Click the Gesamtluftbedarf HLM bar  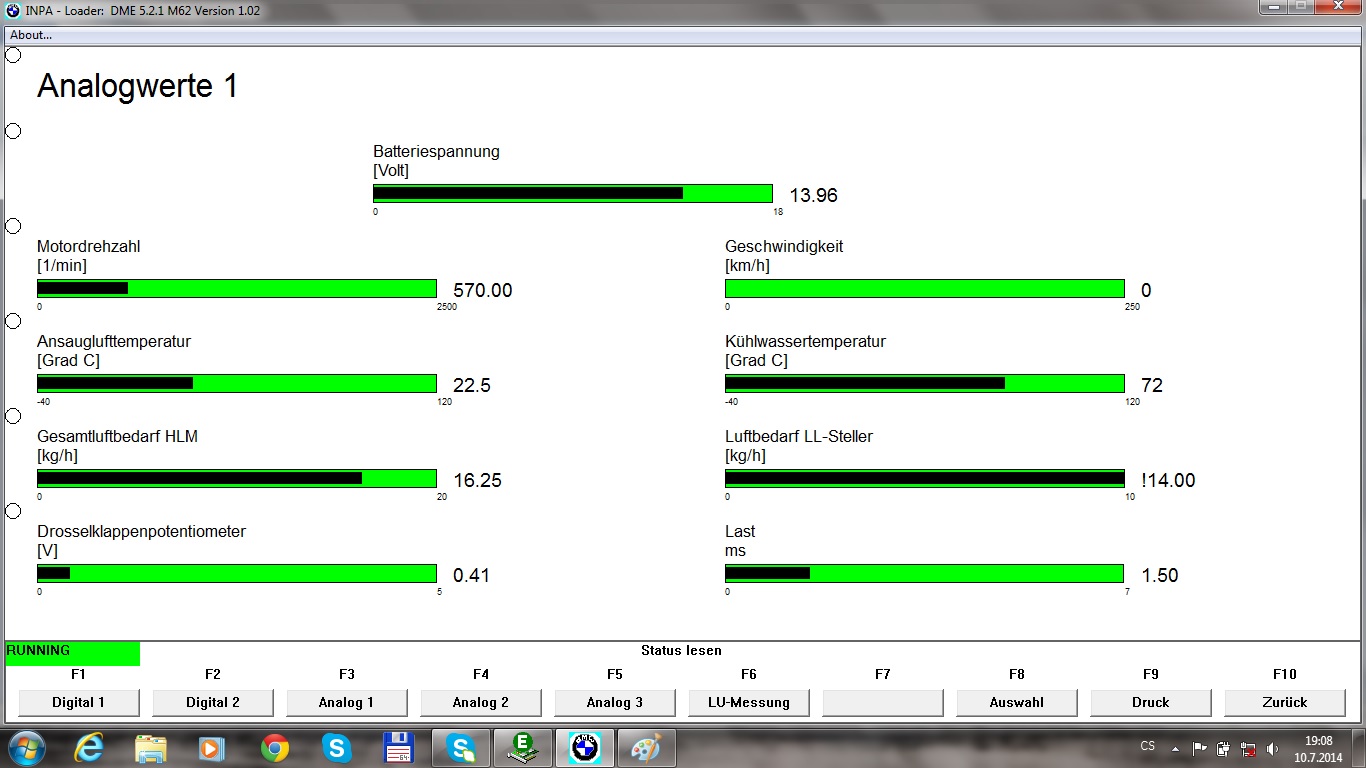[237, 479]
